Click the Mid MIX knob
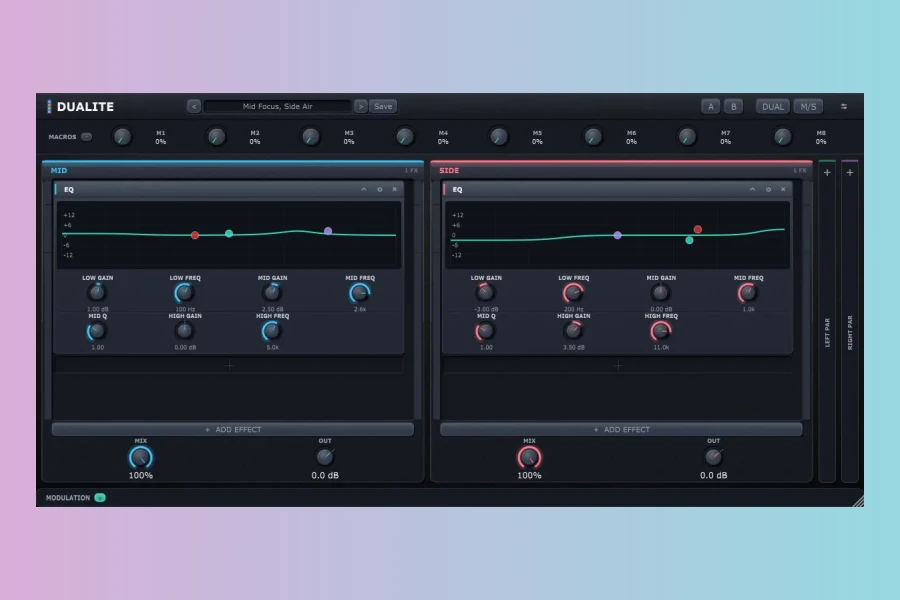This screenshot has width=900, height=600. tap(141, 458)
